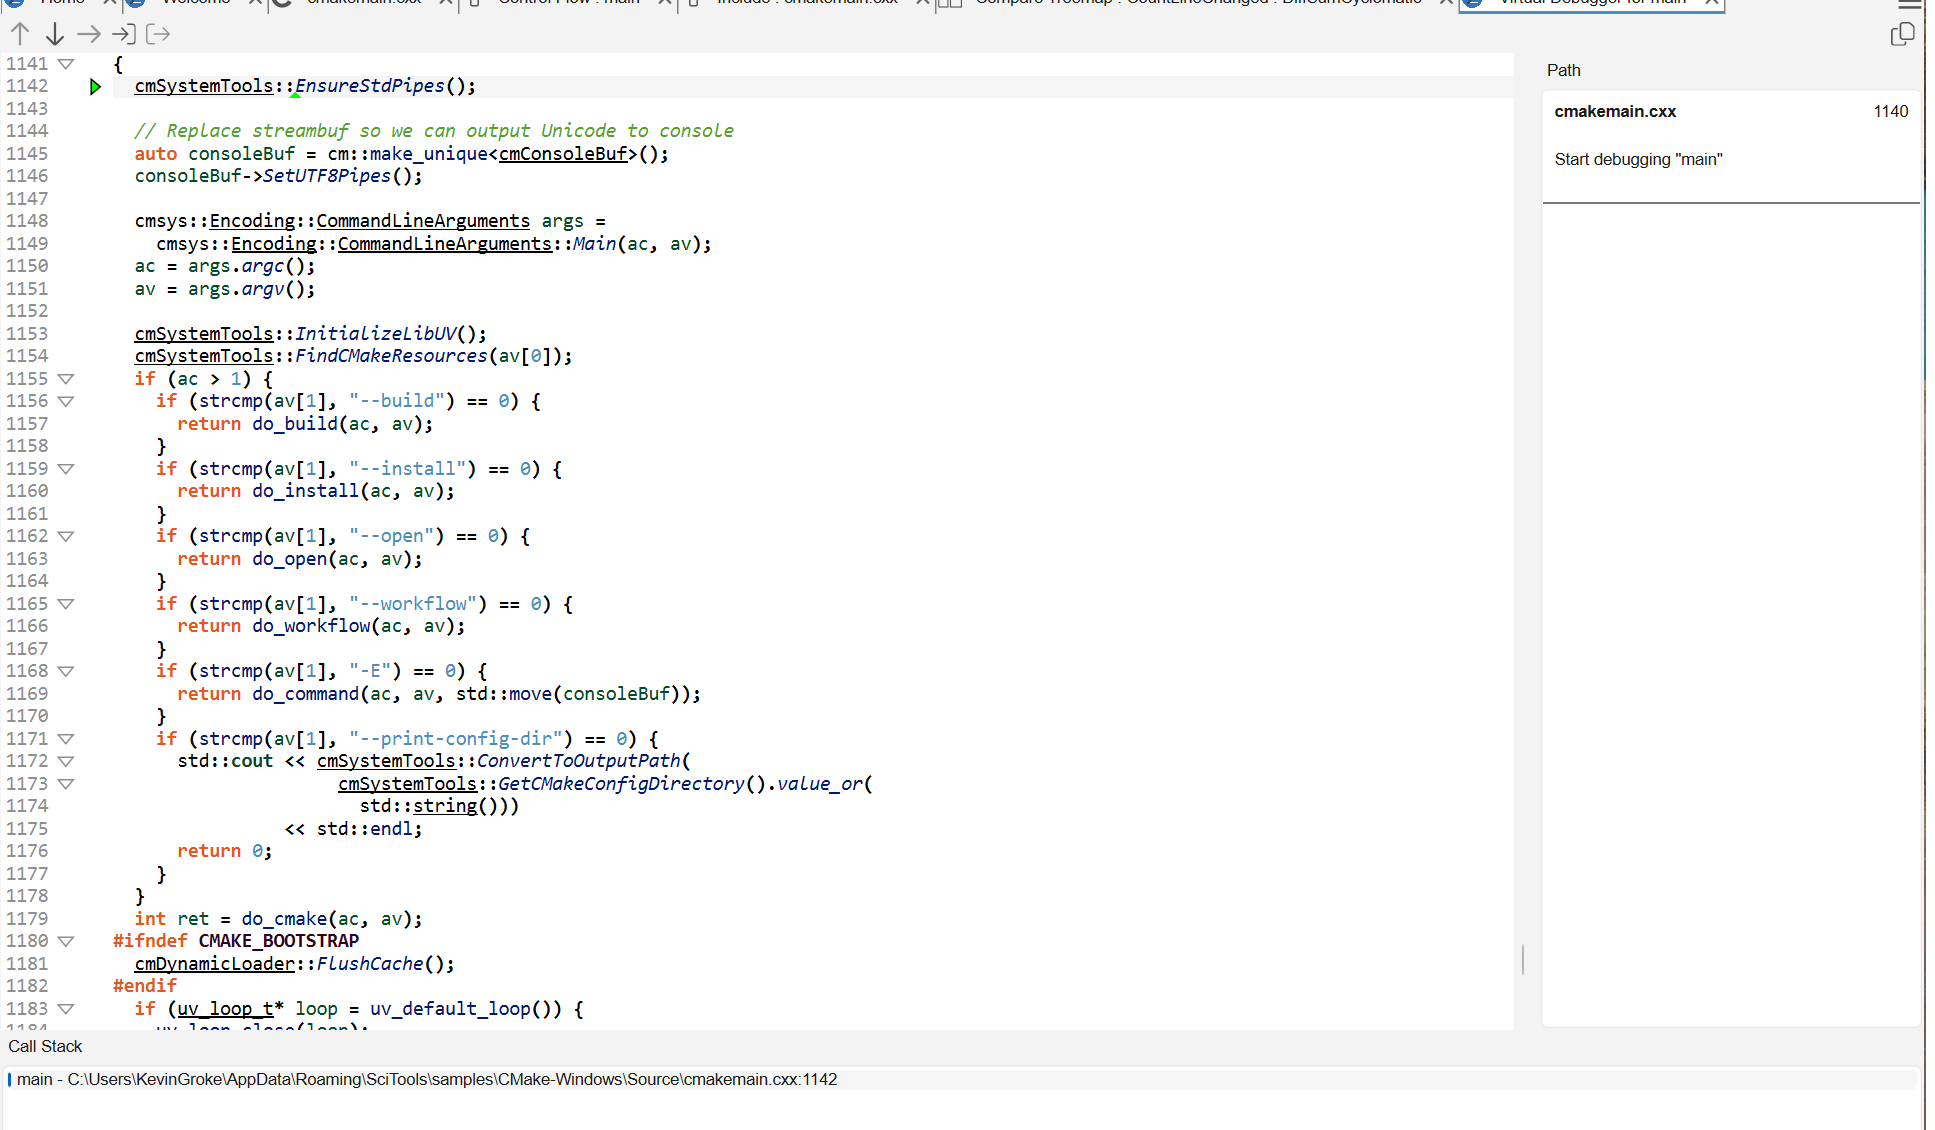This screenshot has height=1130, width=1935.
Task: Click ConvertToOutputPath on line 1172
Action: [578, 761]
